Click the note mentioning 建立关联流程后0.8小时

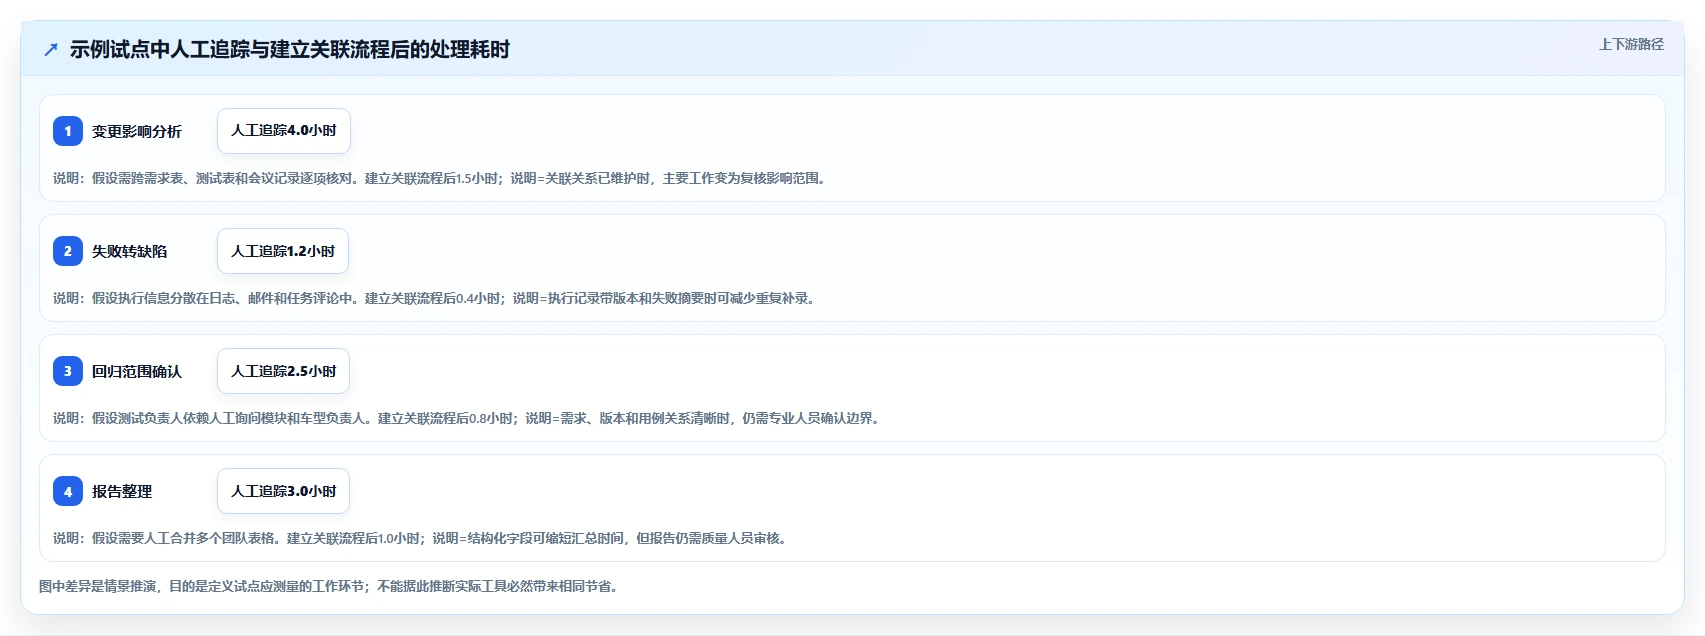click(469, 418)
